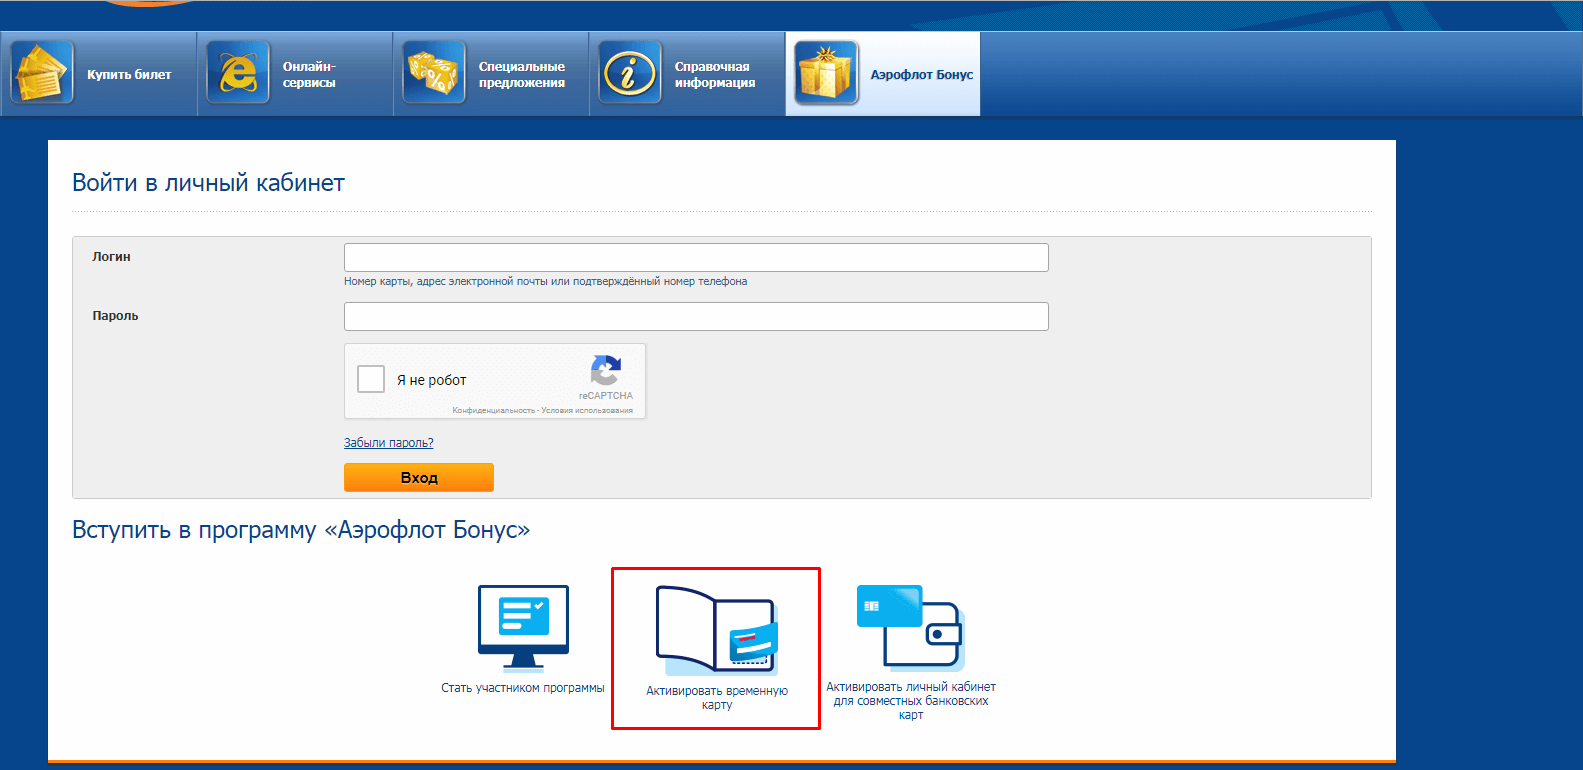Click the 'Забыли пароль?' link

click(x=388, y=443)
